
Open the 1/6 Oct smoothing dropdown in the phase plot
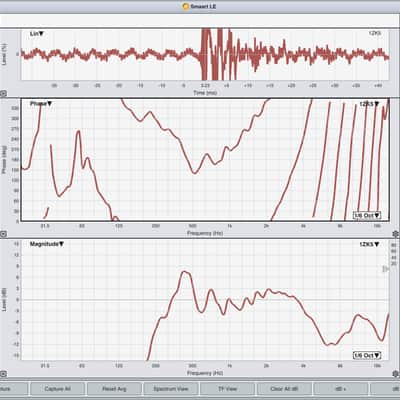pyautogui.click(x=367, y=215)
